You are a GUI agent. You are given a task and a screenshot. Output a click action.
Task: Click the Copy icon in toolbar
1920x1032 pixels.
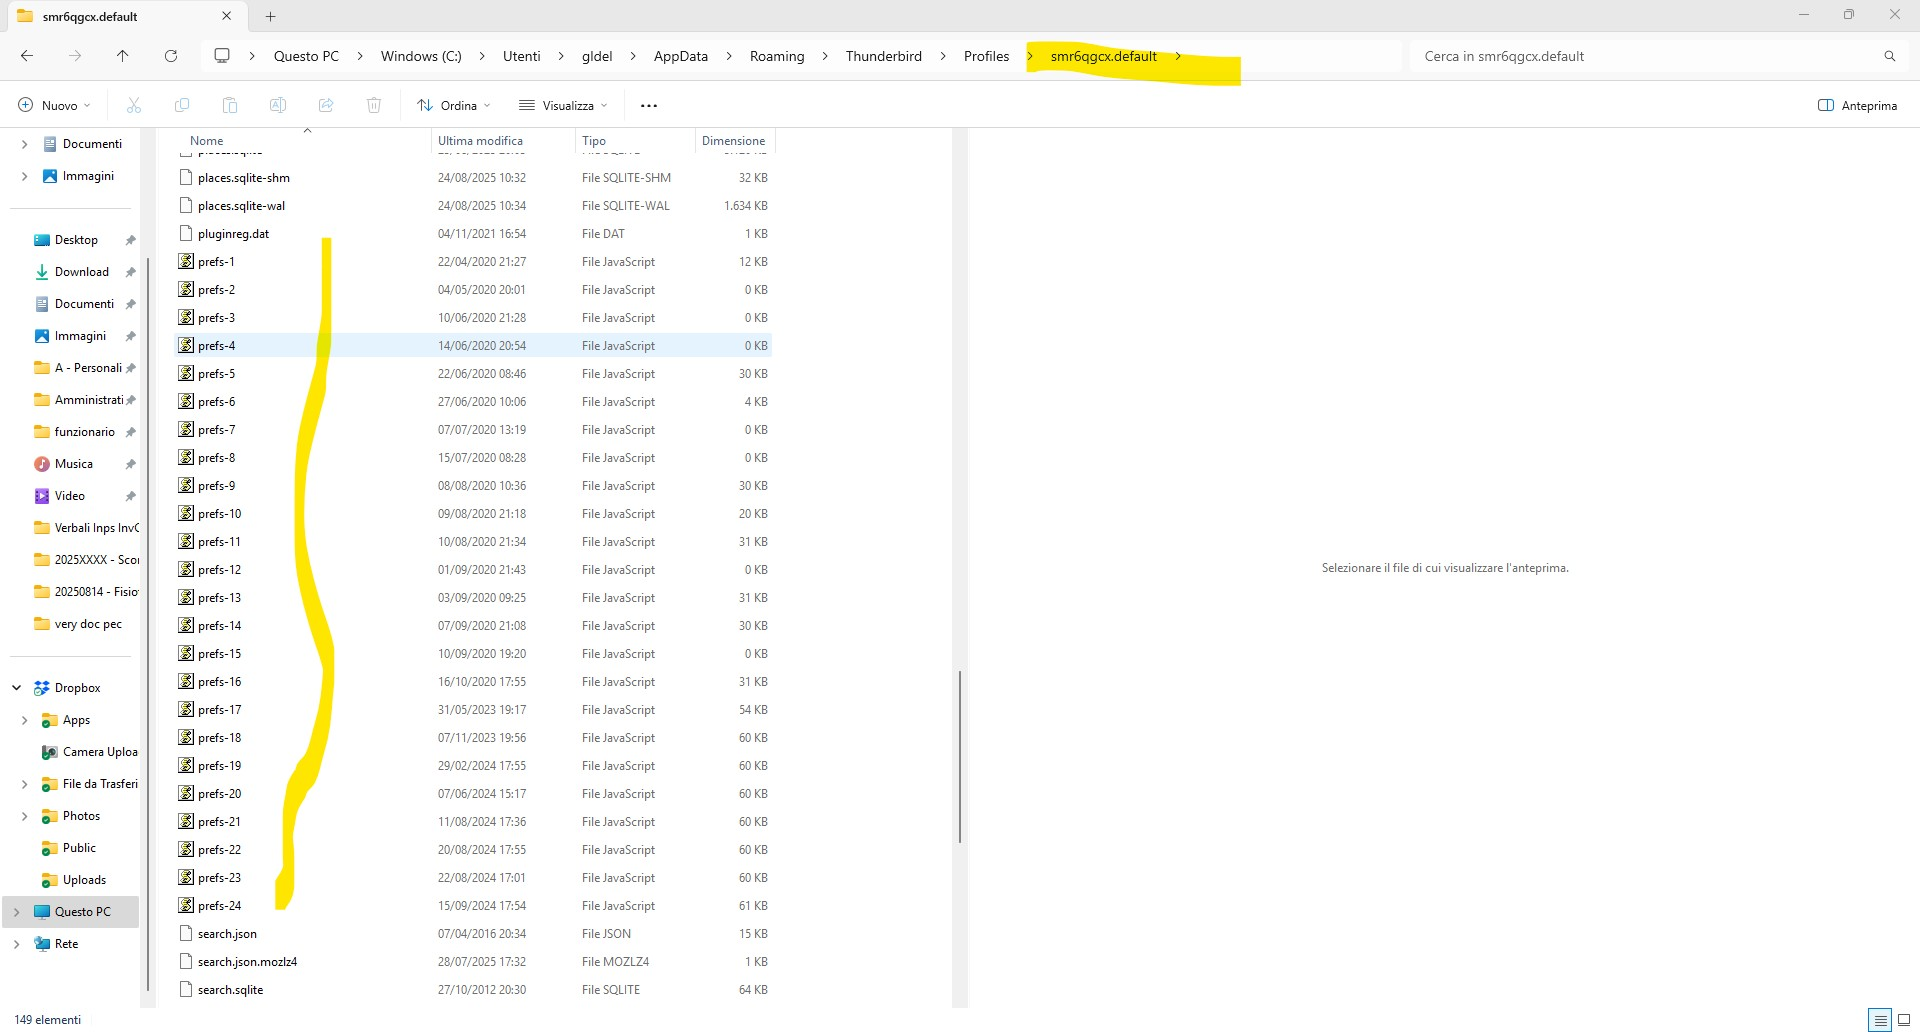pyautogui.click(x=182, y=105)
